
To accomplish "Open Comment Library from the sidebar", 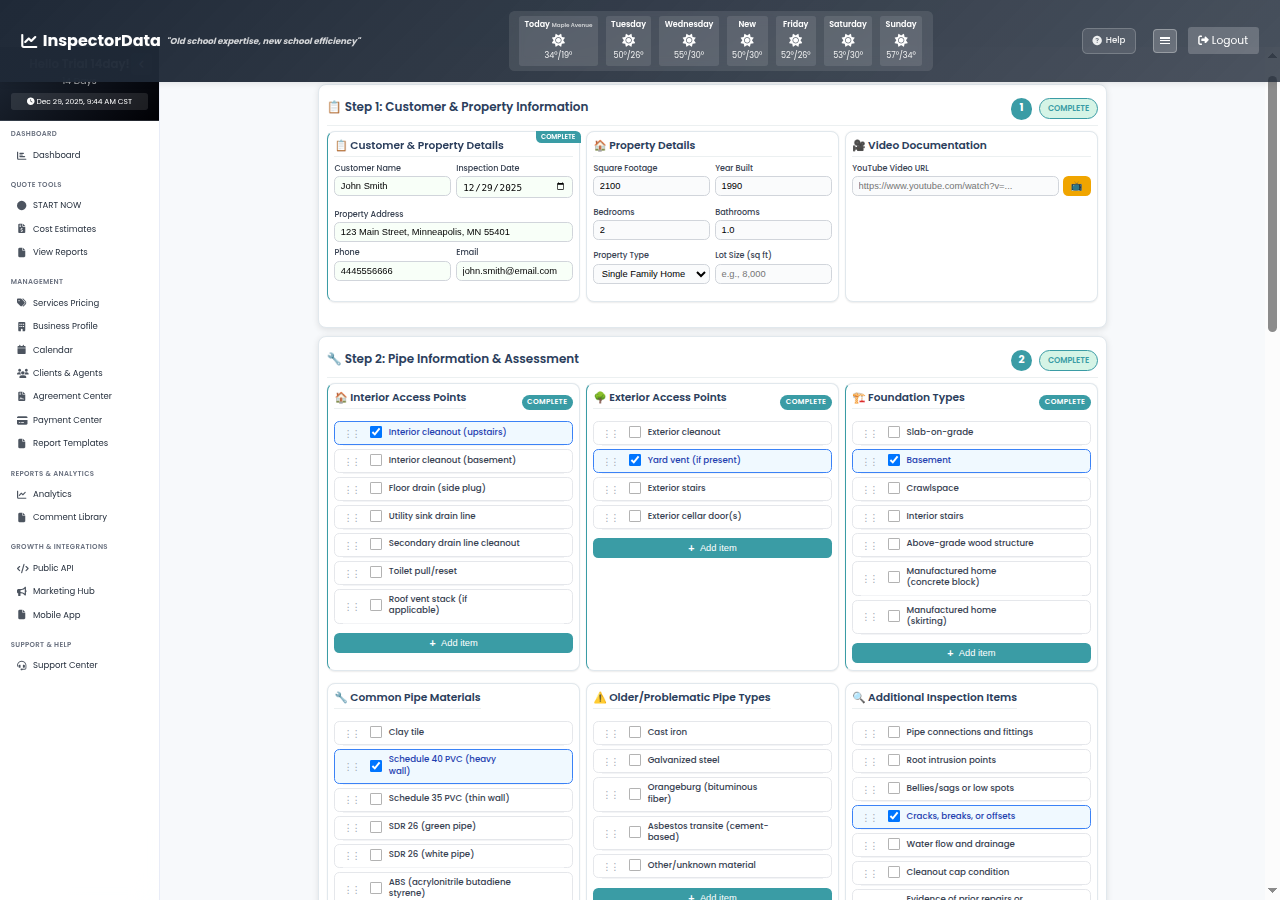I will coord(69,517).
